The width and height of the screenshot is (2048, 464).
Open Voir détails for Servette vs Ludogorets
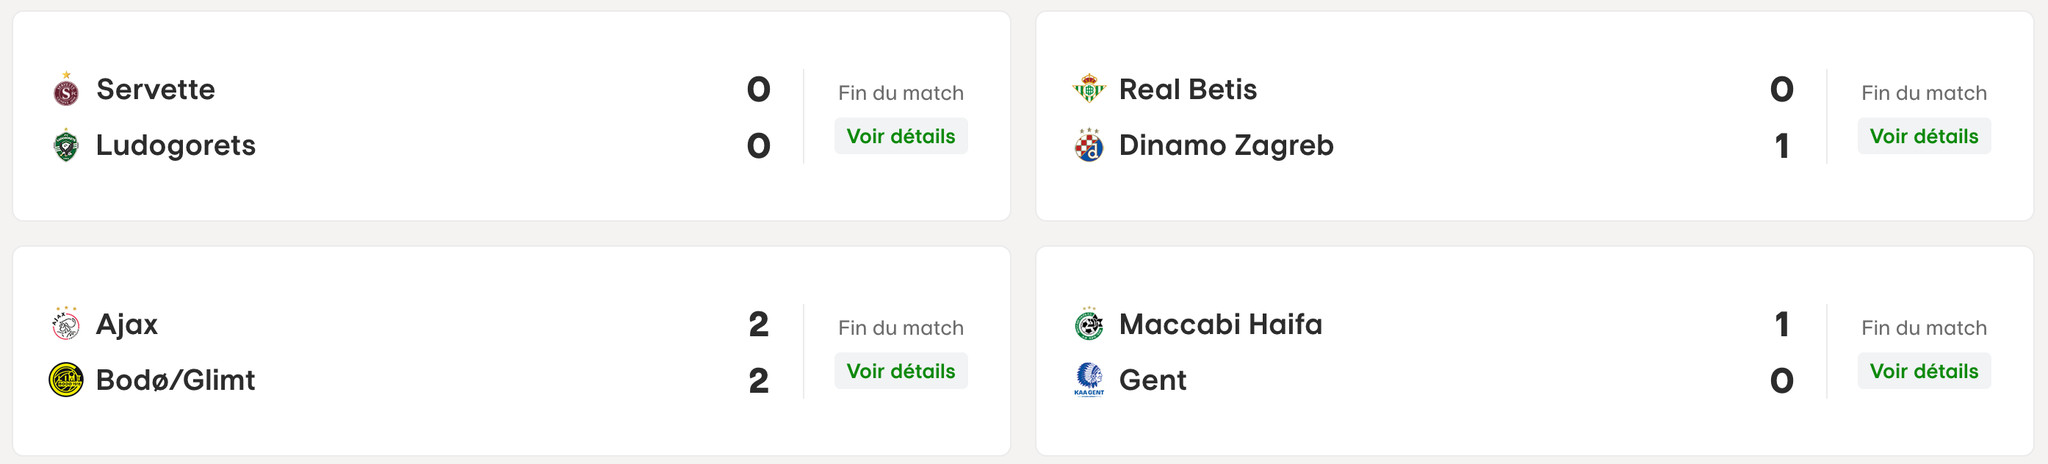[900, 136]
